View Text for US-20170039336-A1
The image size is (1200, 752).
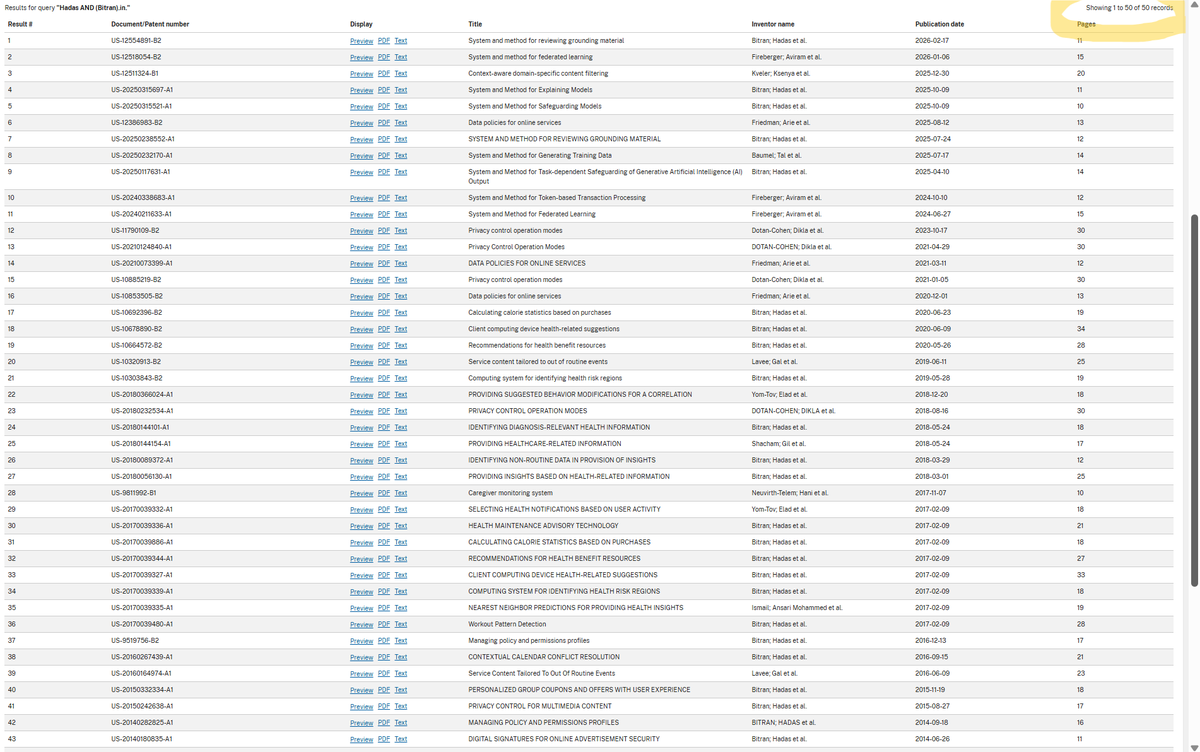(401, 526)
